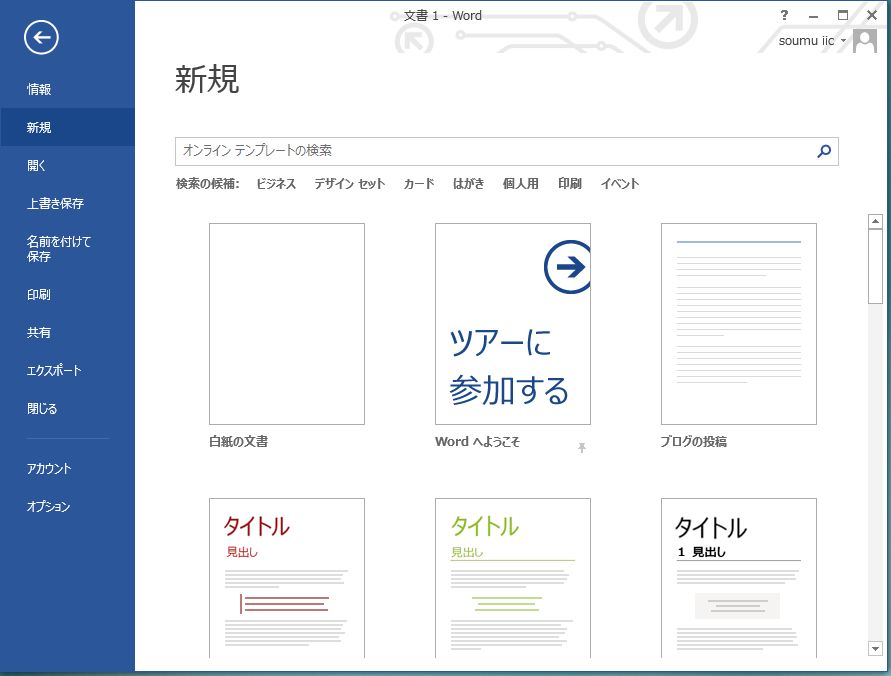Screen dimensions: 891x676
Task: Click the 印刷 search suggestion link
Action: coord(569,183)
